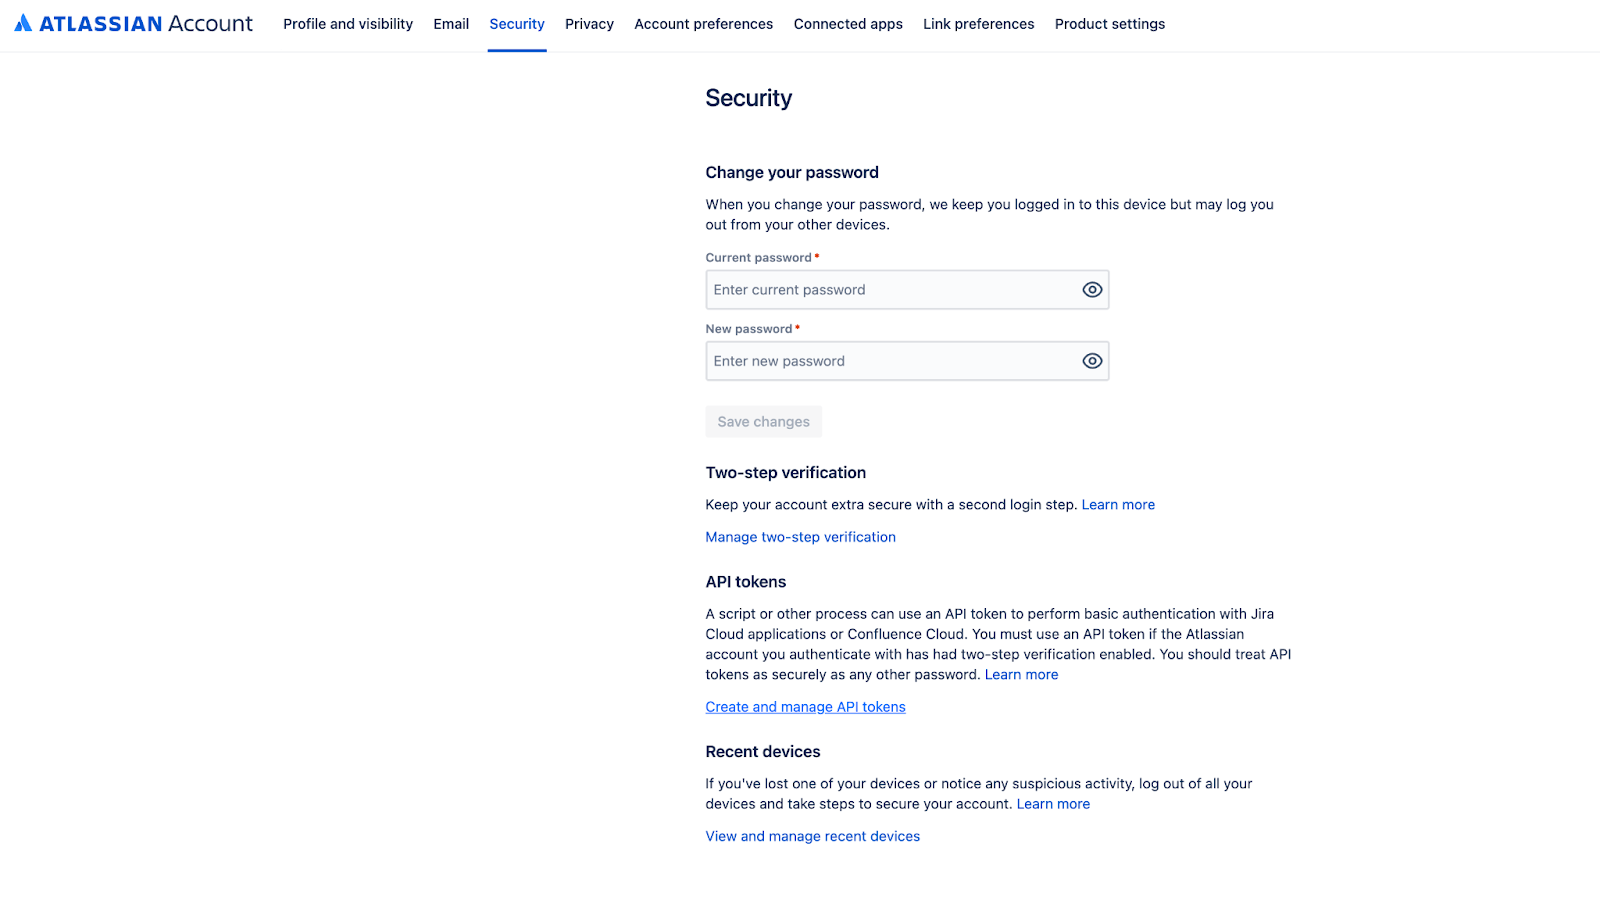Open the Link preferences tab
The image size is (1600, 908).
[978, 24]
